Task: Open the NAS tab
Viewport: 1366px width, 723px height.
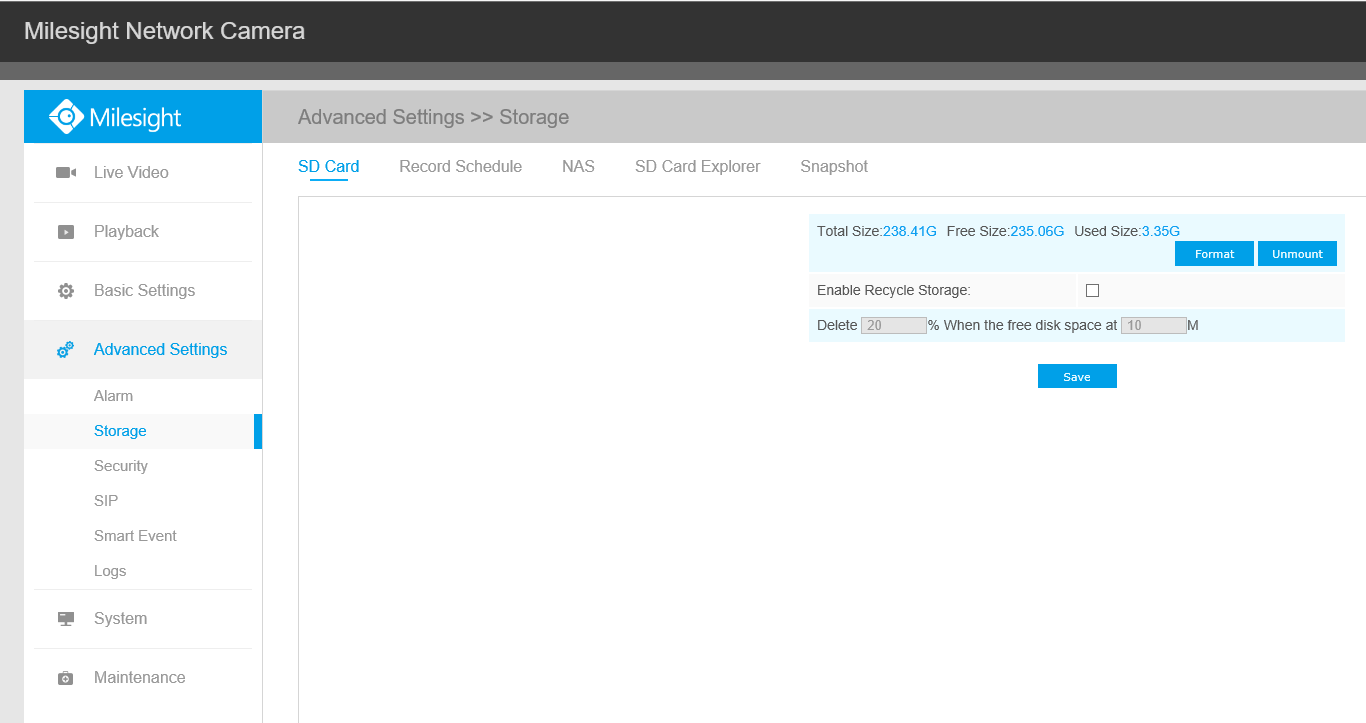Action: 578,167
